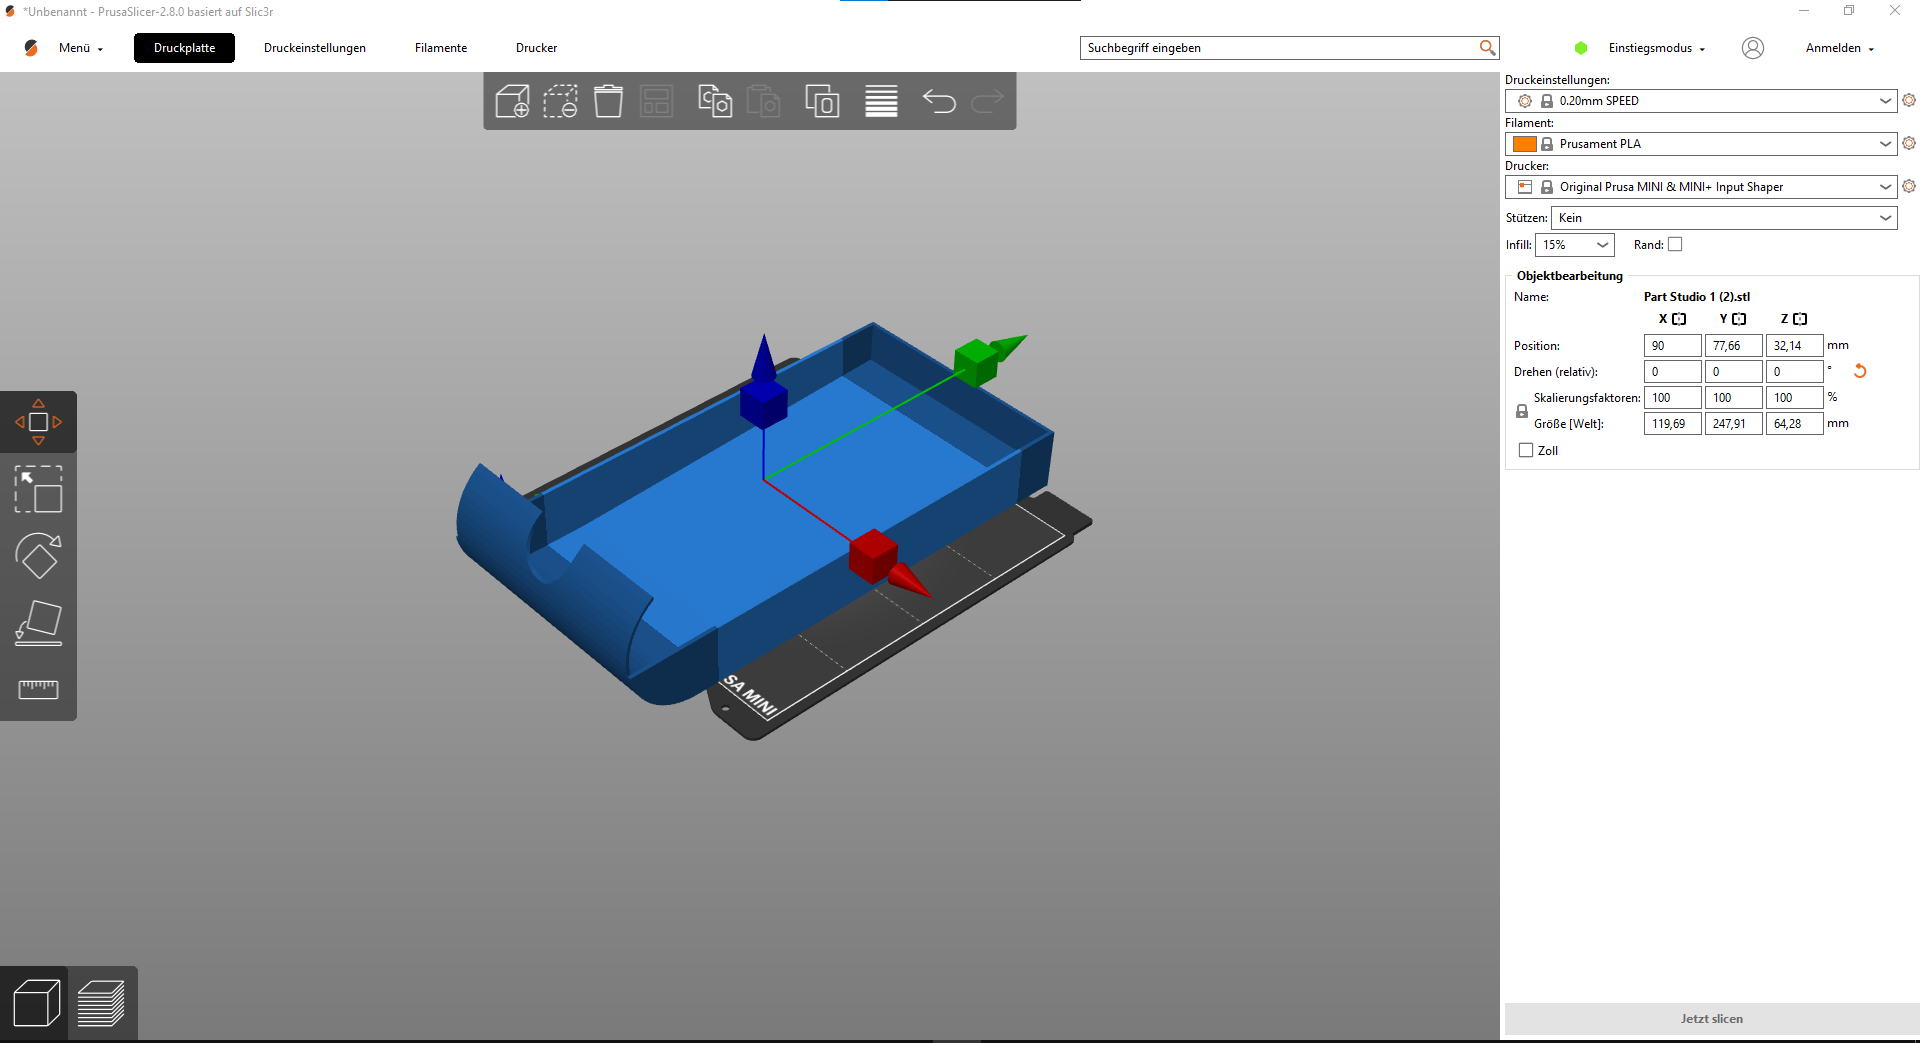Image resolution: width=1920 pixels, height=1043 pixels.
Task: Click the Position Y field showing 77,66
Action: [x=1733, y=345]
